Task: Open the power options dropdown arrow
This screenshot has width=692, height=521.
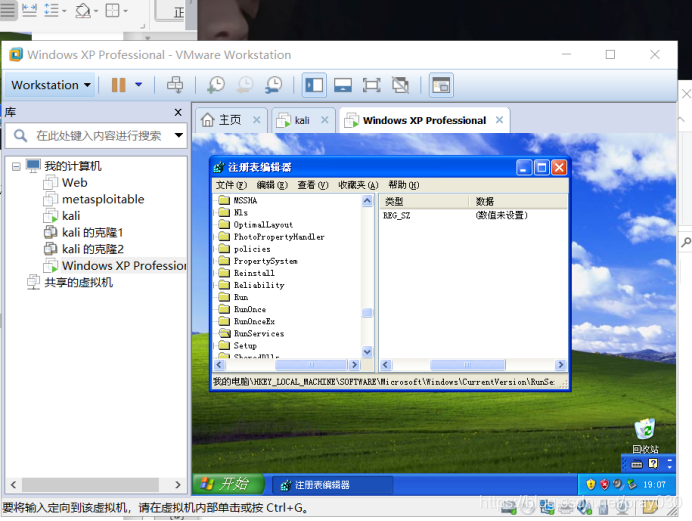Action: (139, 84)
